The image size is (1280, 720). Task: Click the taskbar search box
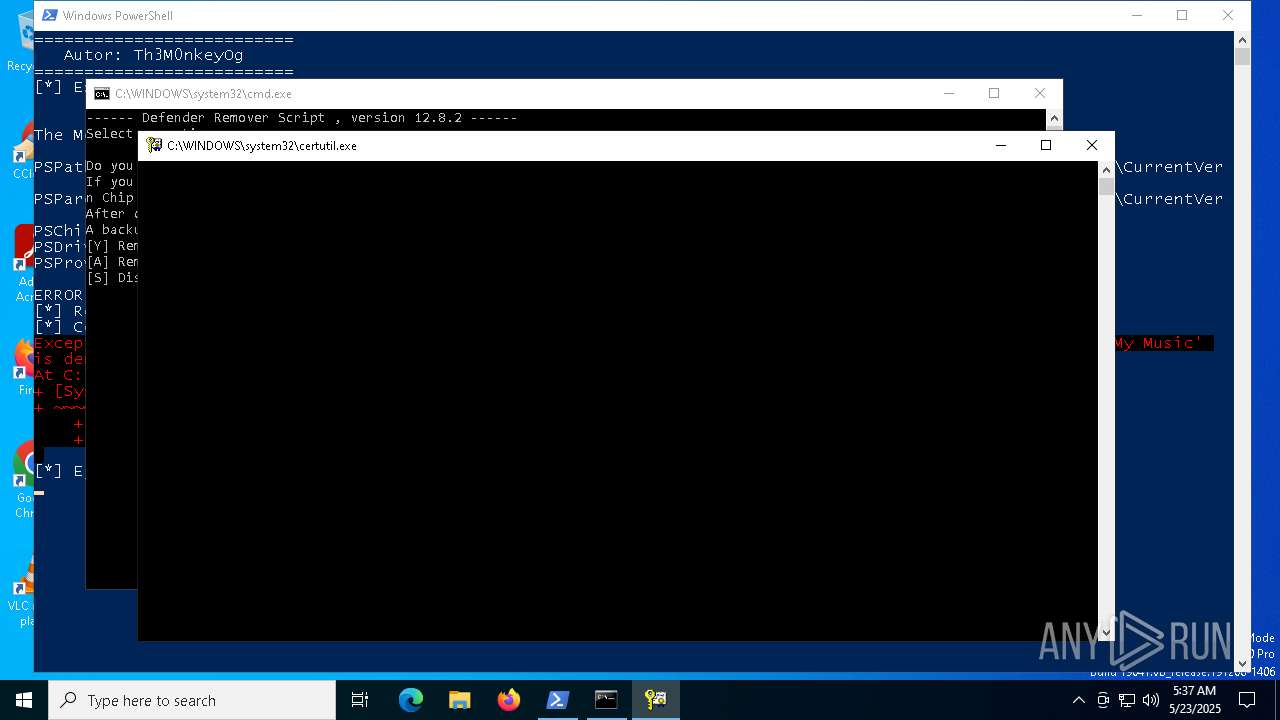coord(192,700)
